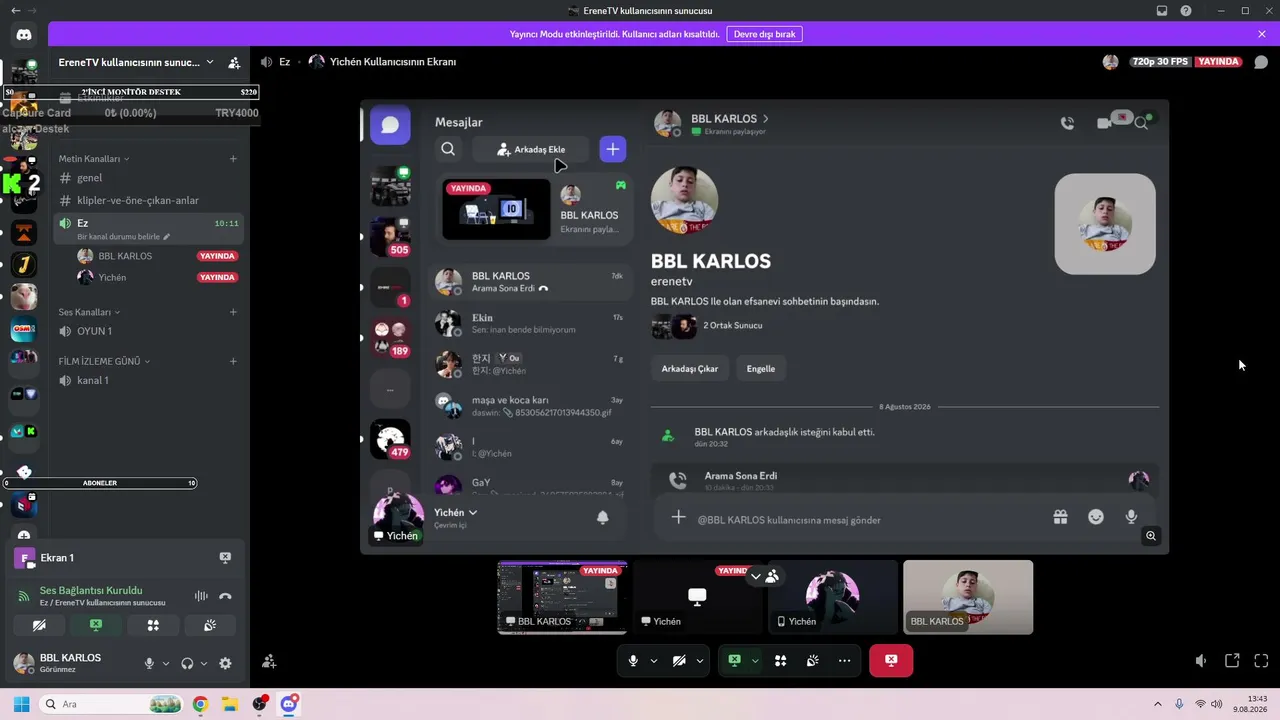Add a channel to FİLM İZLEME GÜNÜ with the plus
Viewport: 1280px width, 720px height.
233,361
